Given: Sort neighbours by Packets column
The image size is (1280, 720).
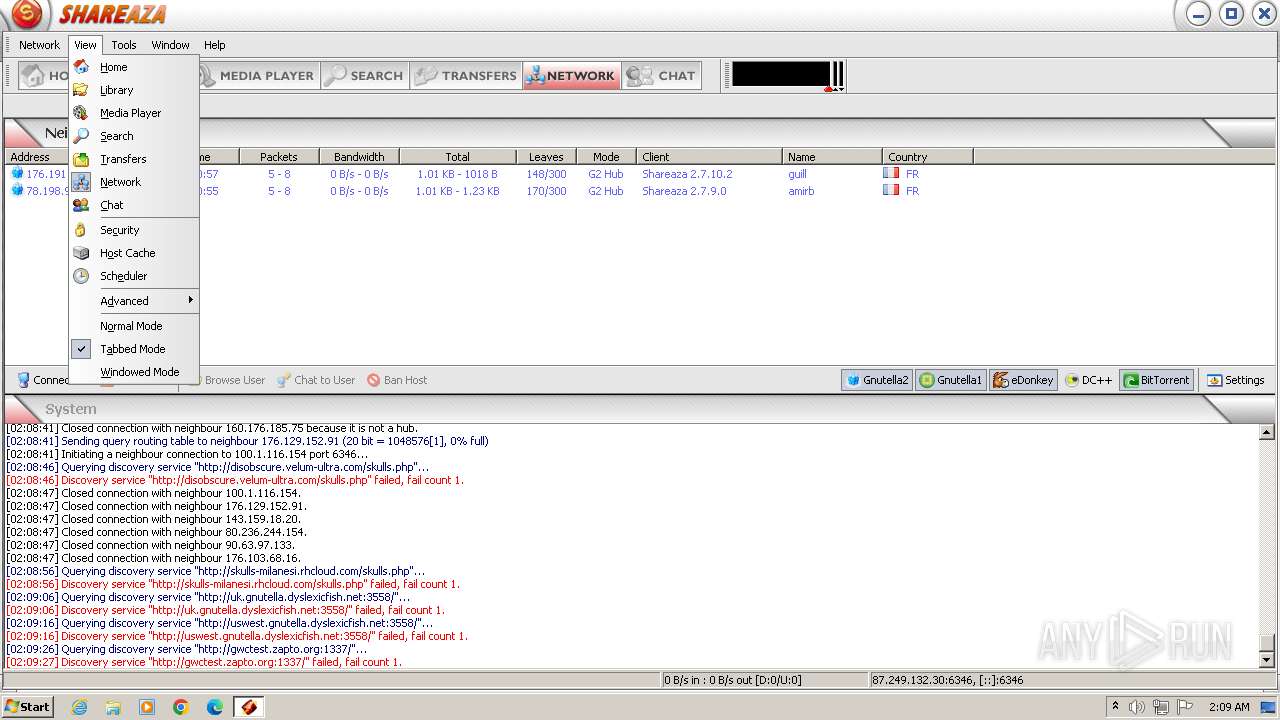Looking at the screenshot, I should 279,157.
